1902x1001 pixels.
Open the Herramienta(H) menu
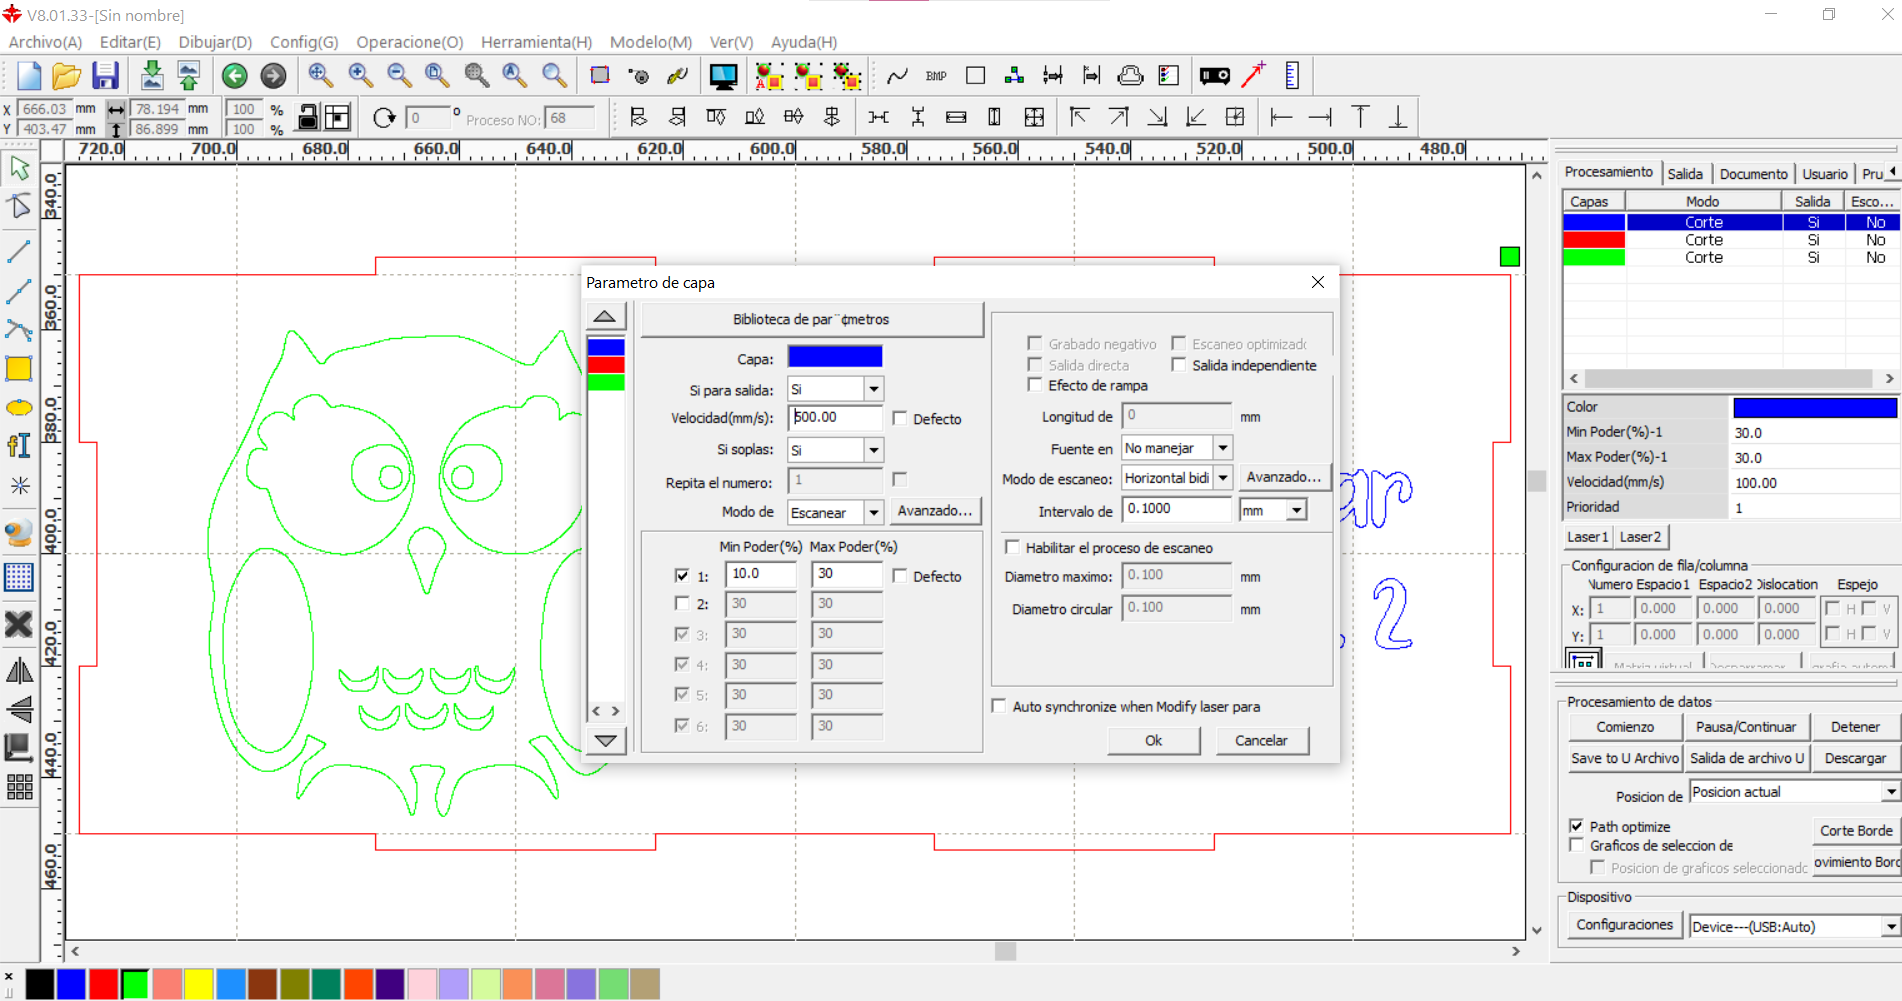point(536,42)
